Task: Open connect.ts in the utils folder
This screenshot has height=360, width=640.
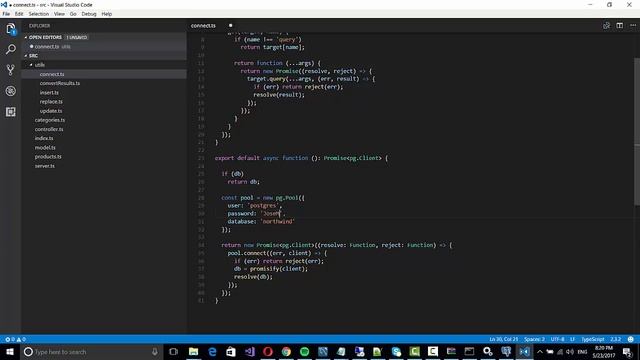Action: pyautogui.click(x=104, y=74)
